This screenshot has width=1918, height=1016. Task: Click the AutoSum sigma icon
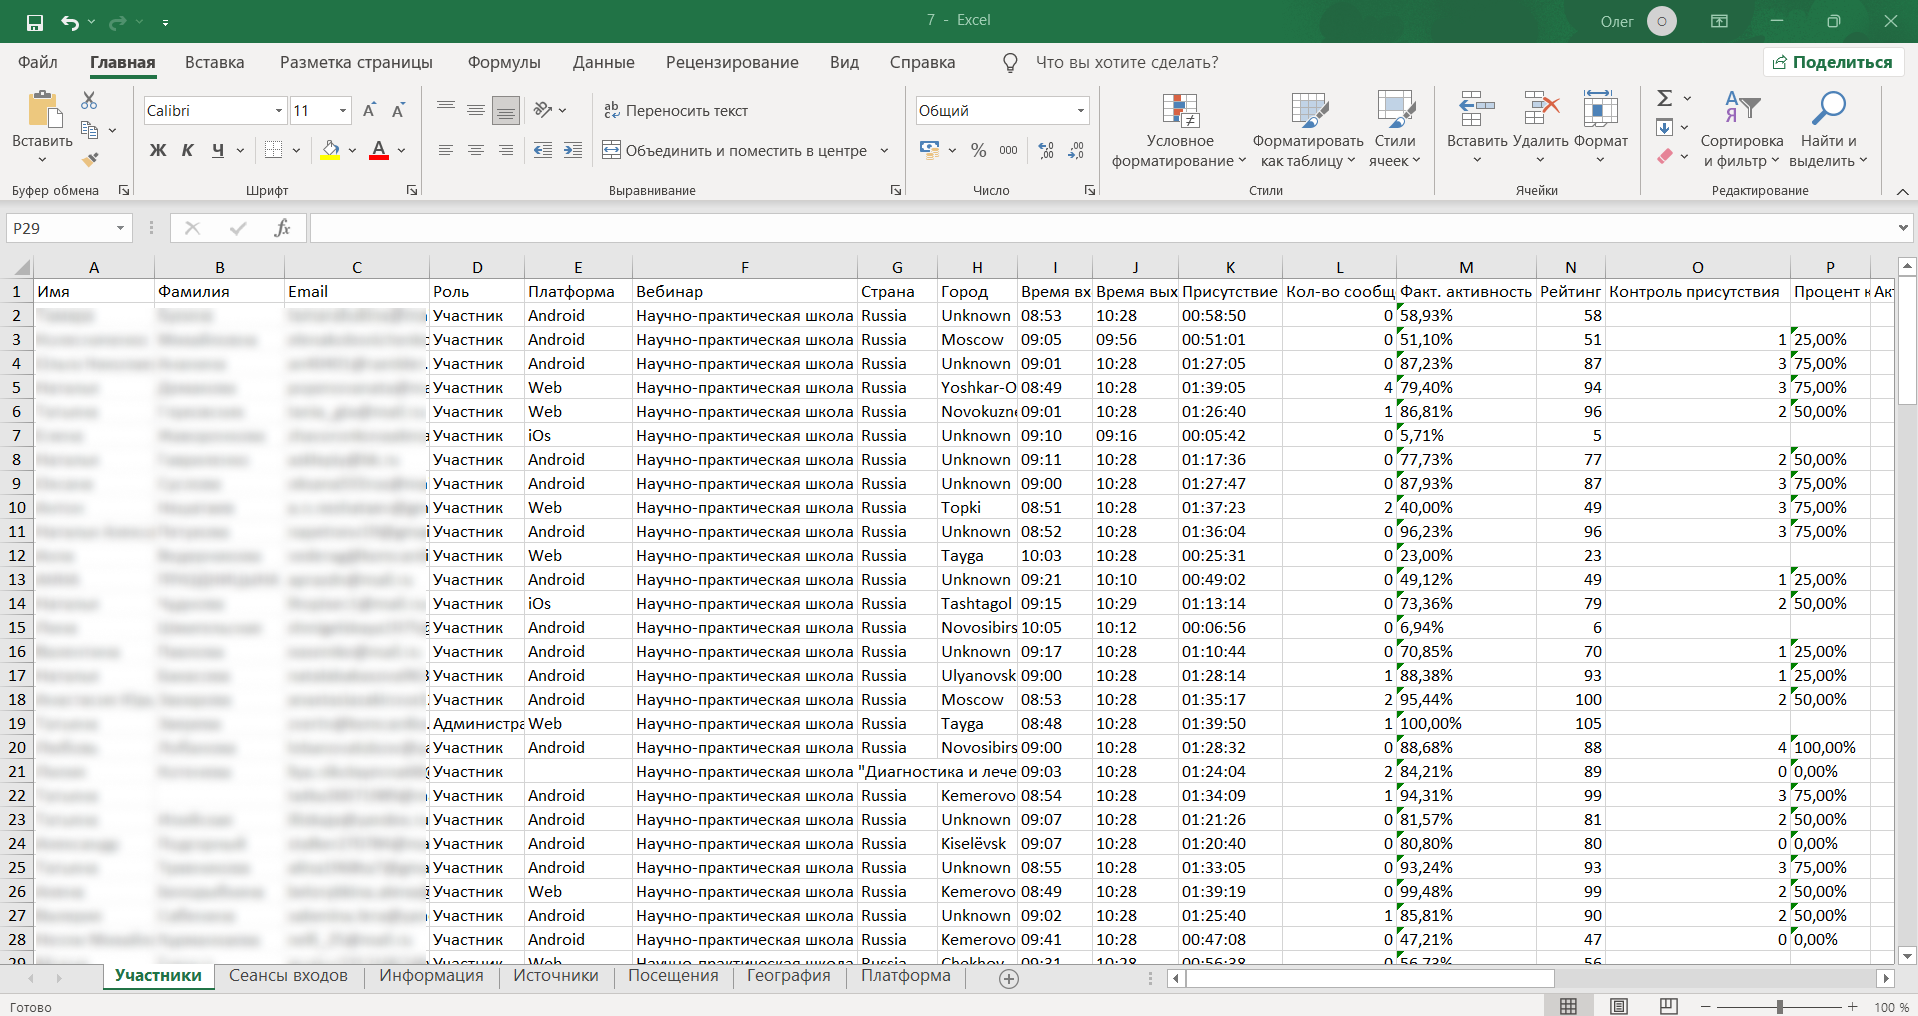[1664, 98]
